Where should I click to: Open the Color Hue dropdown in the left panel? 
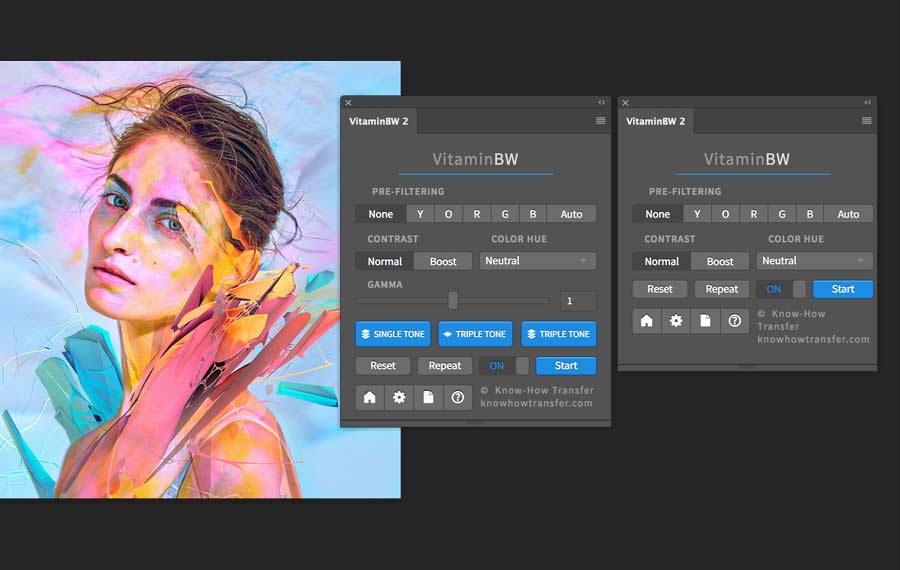coord(538,261)
